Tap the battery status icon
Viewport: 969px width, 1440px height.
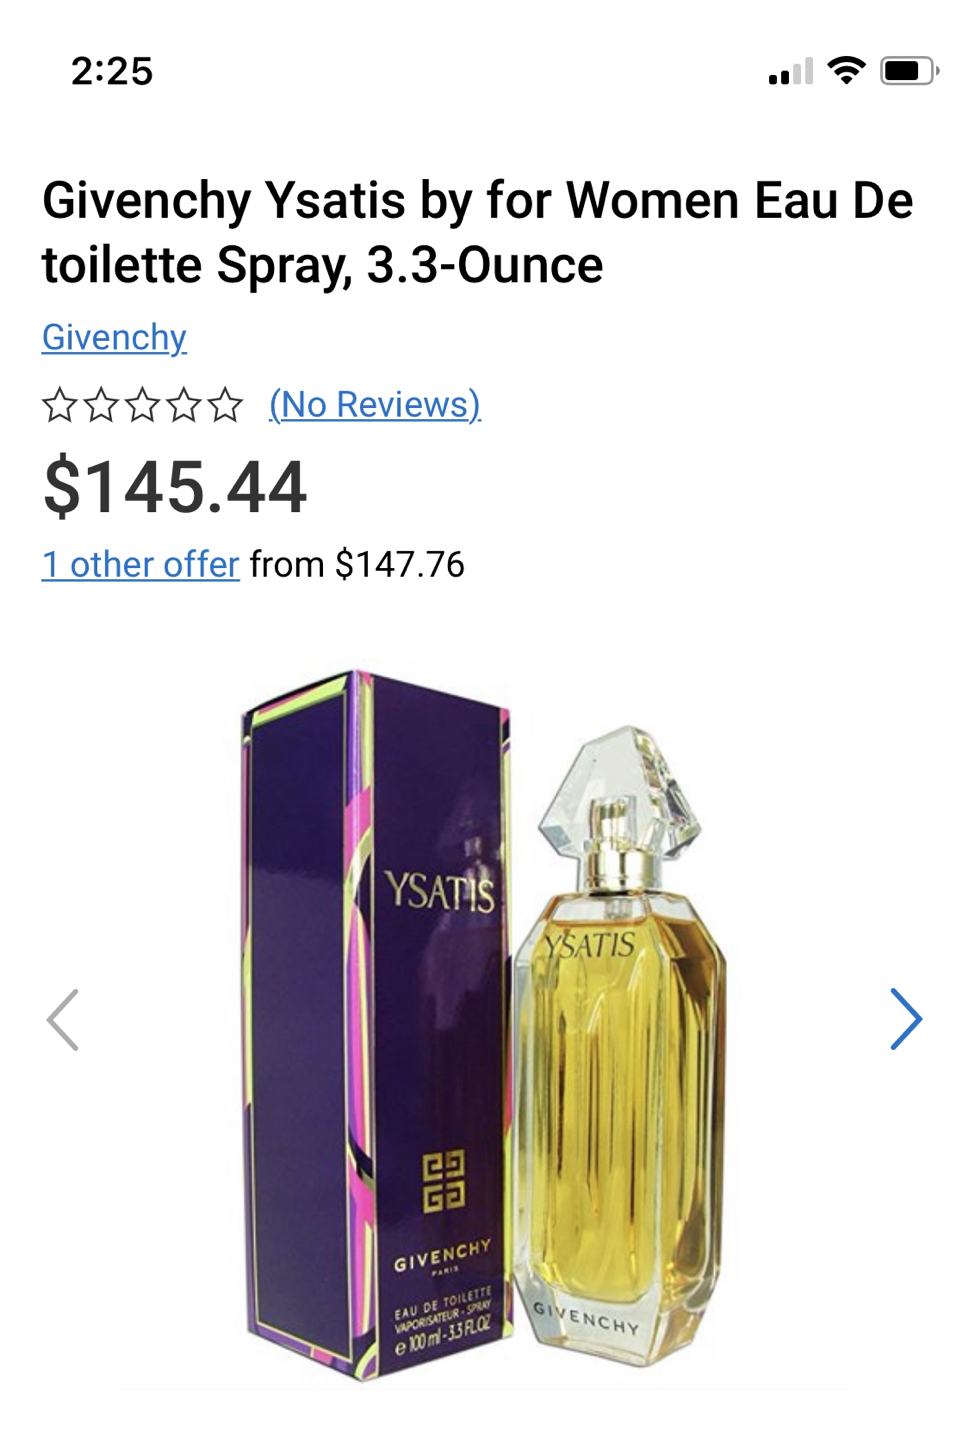909,71
